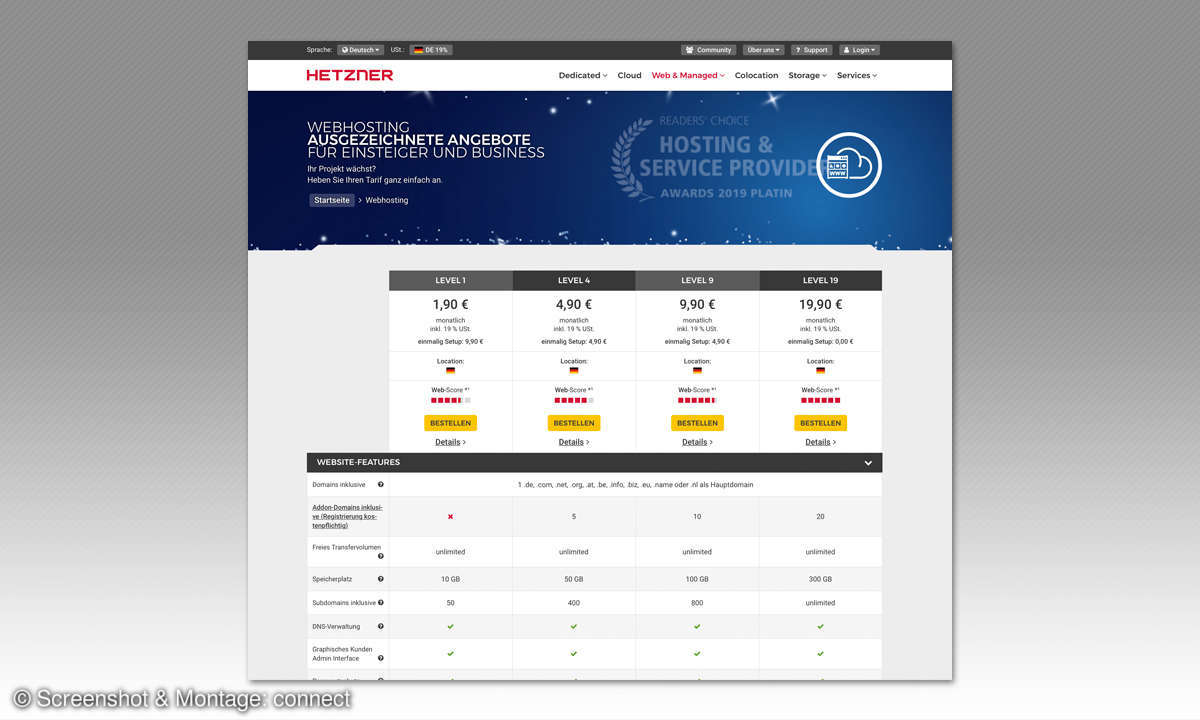1200x720 pixels.
Task: Click the Level 19 Web-Score rating bar
Action: pos(821,400)
